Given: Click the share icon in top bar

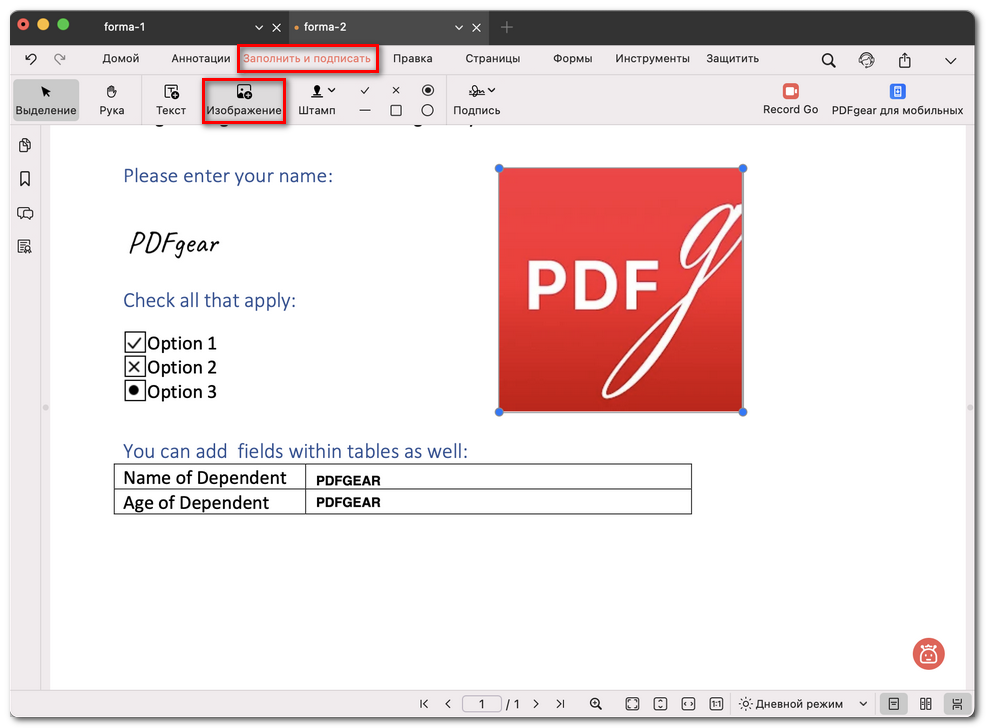Looking at the screenshot, I should (905, 60).
